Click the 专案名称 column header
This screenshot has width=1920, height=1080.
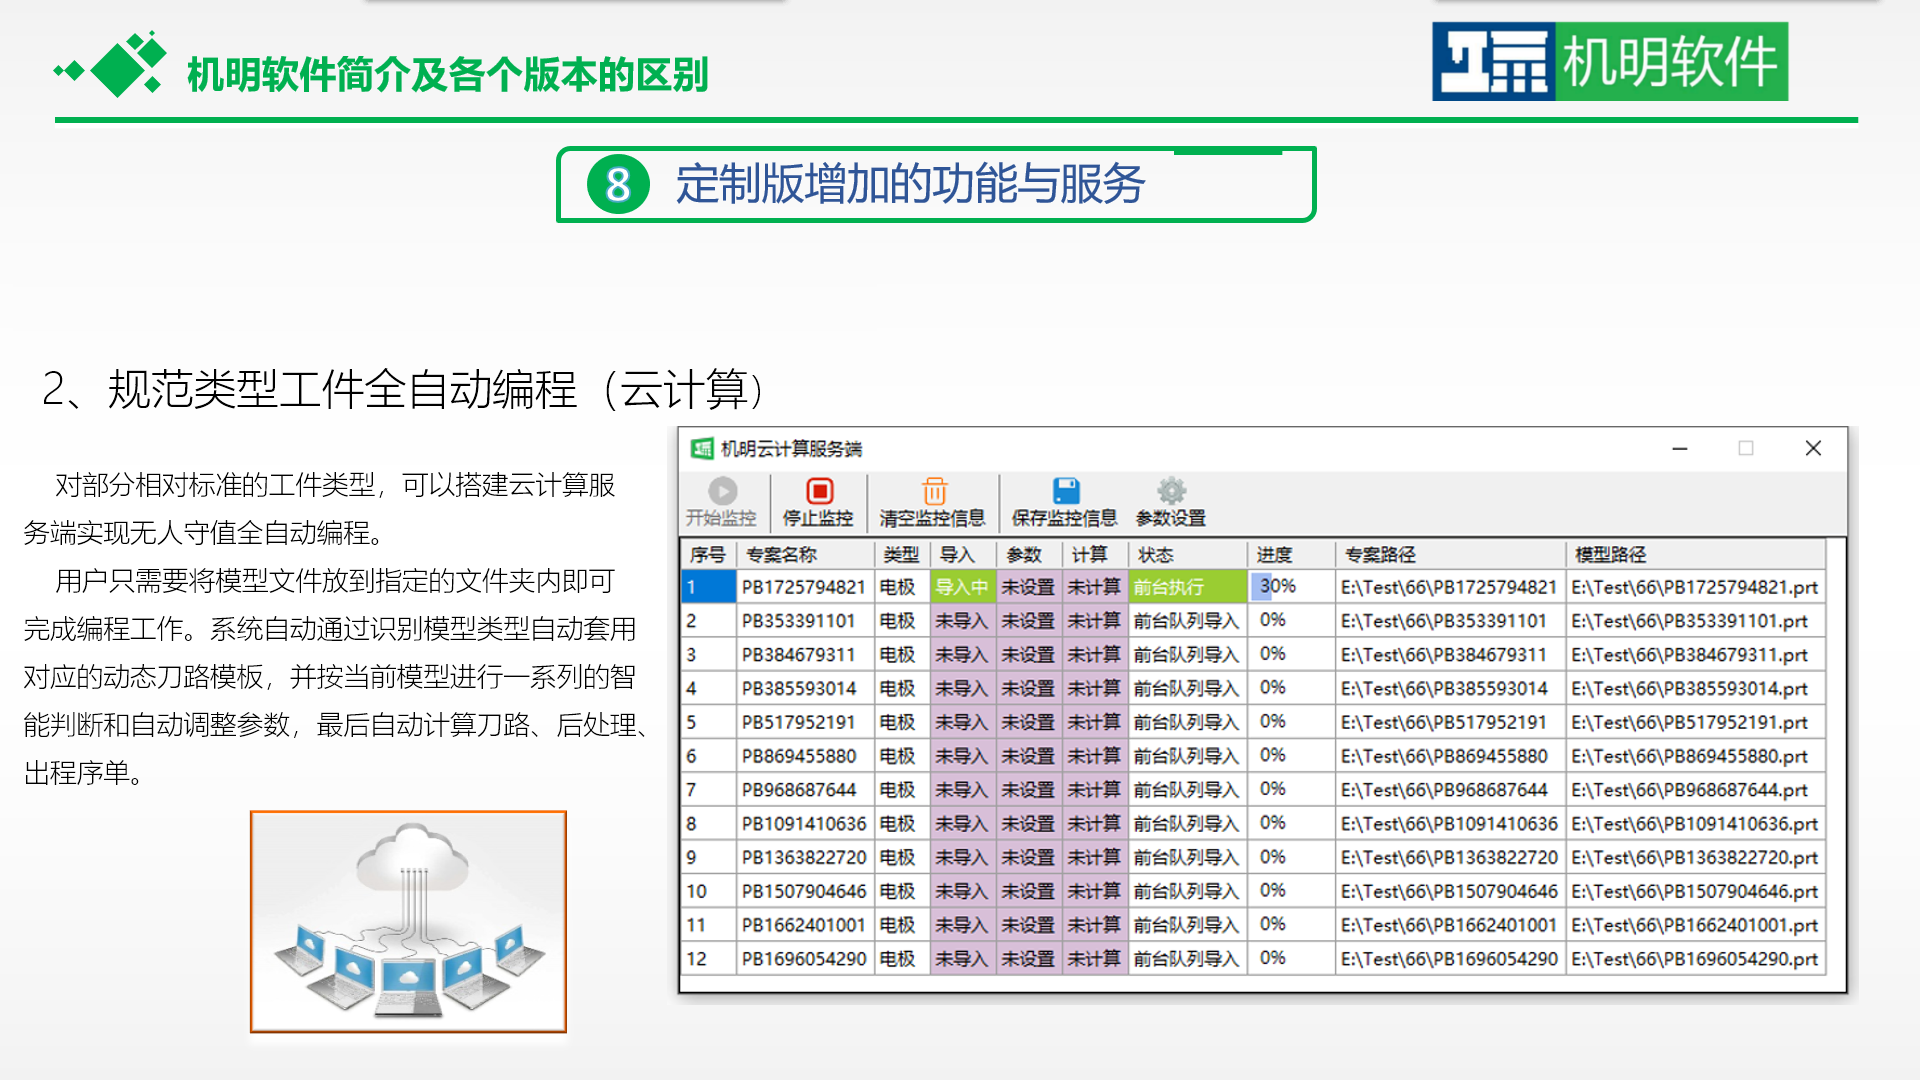point(805,555)
